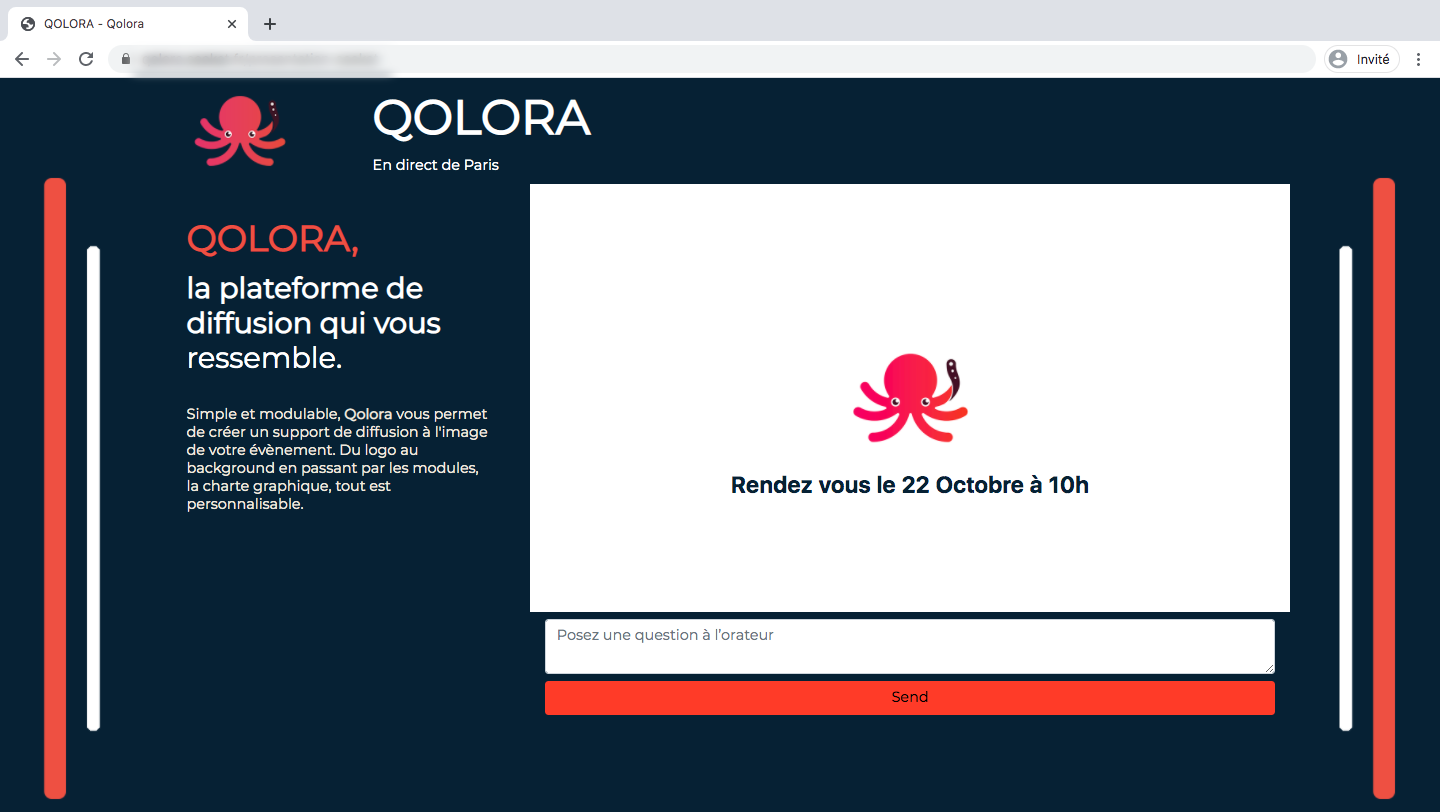The height and width of the screenshot is (812, 1440).
Task: Click the octopus image in the video area
Action: click(x=910, y=398)
